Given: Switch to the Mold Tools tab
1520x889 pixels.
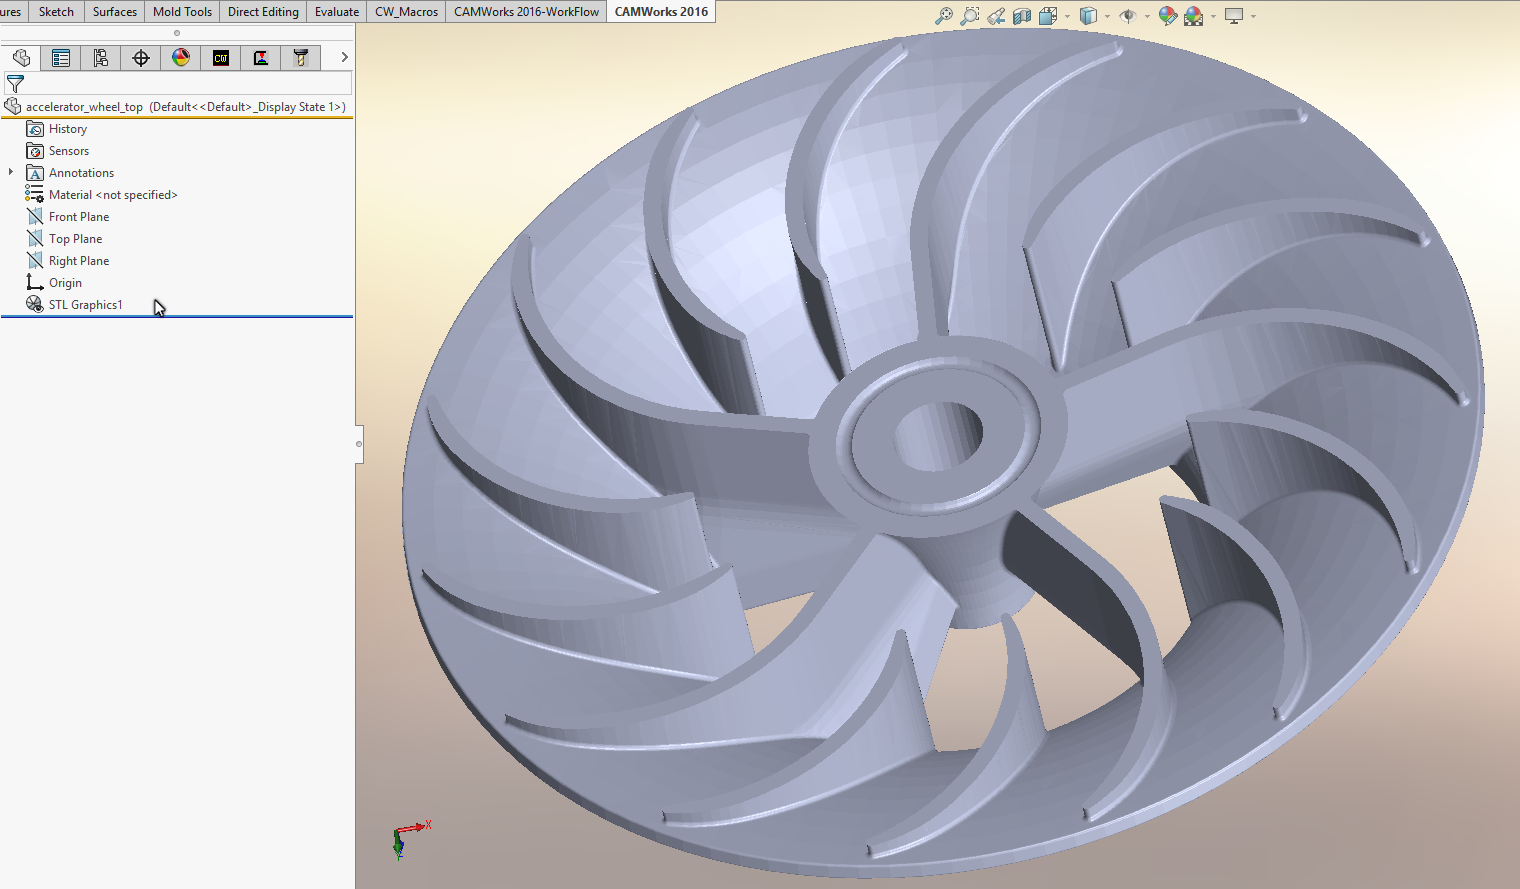Looking at the screenshot, I should 182,12.
